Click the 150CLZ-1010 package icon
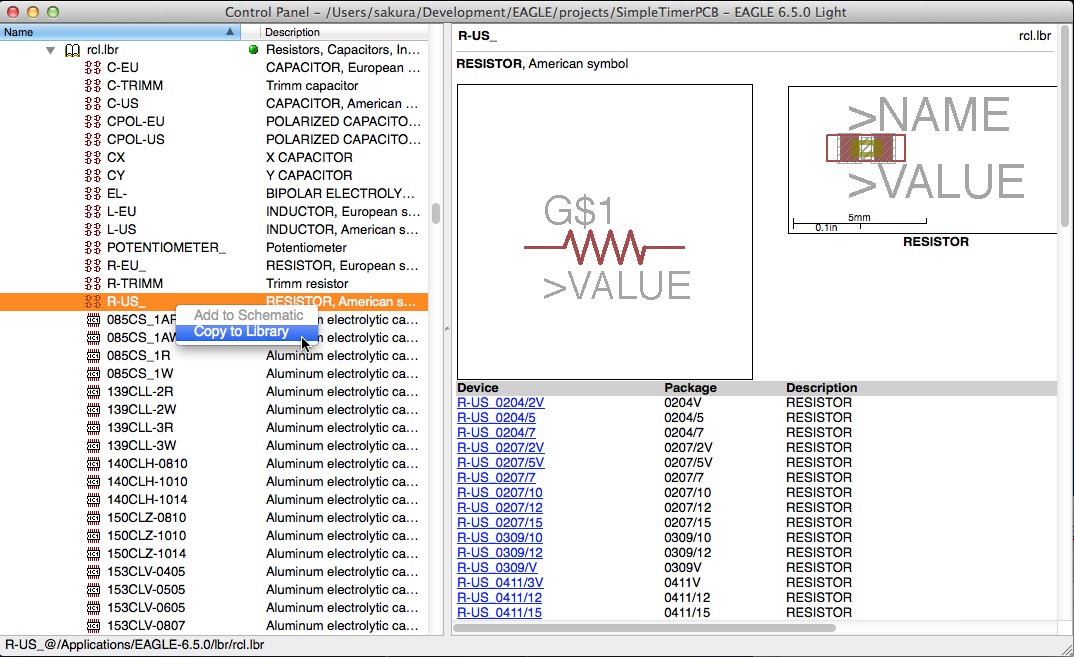 (93, 536)
